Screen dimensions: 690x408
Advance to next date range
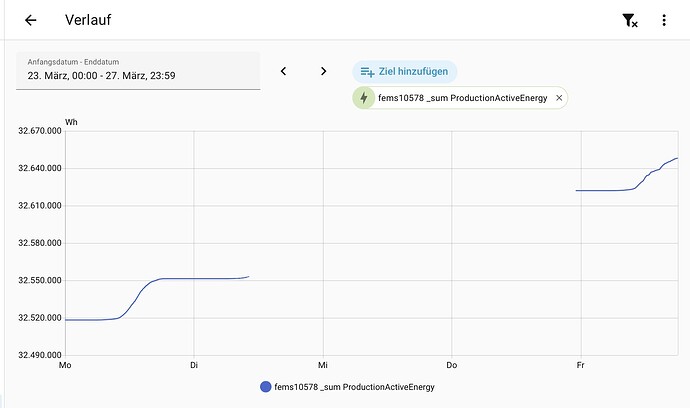[x=323, y=71]
